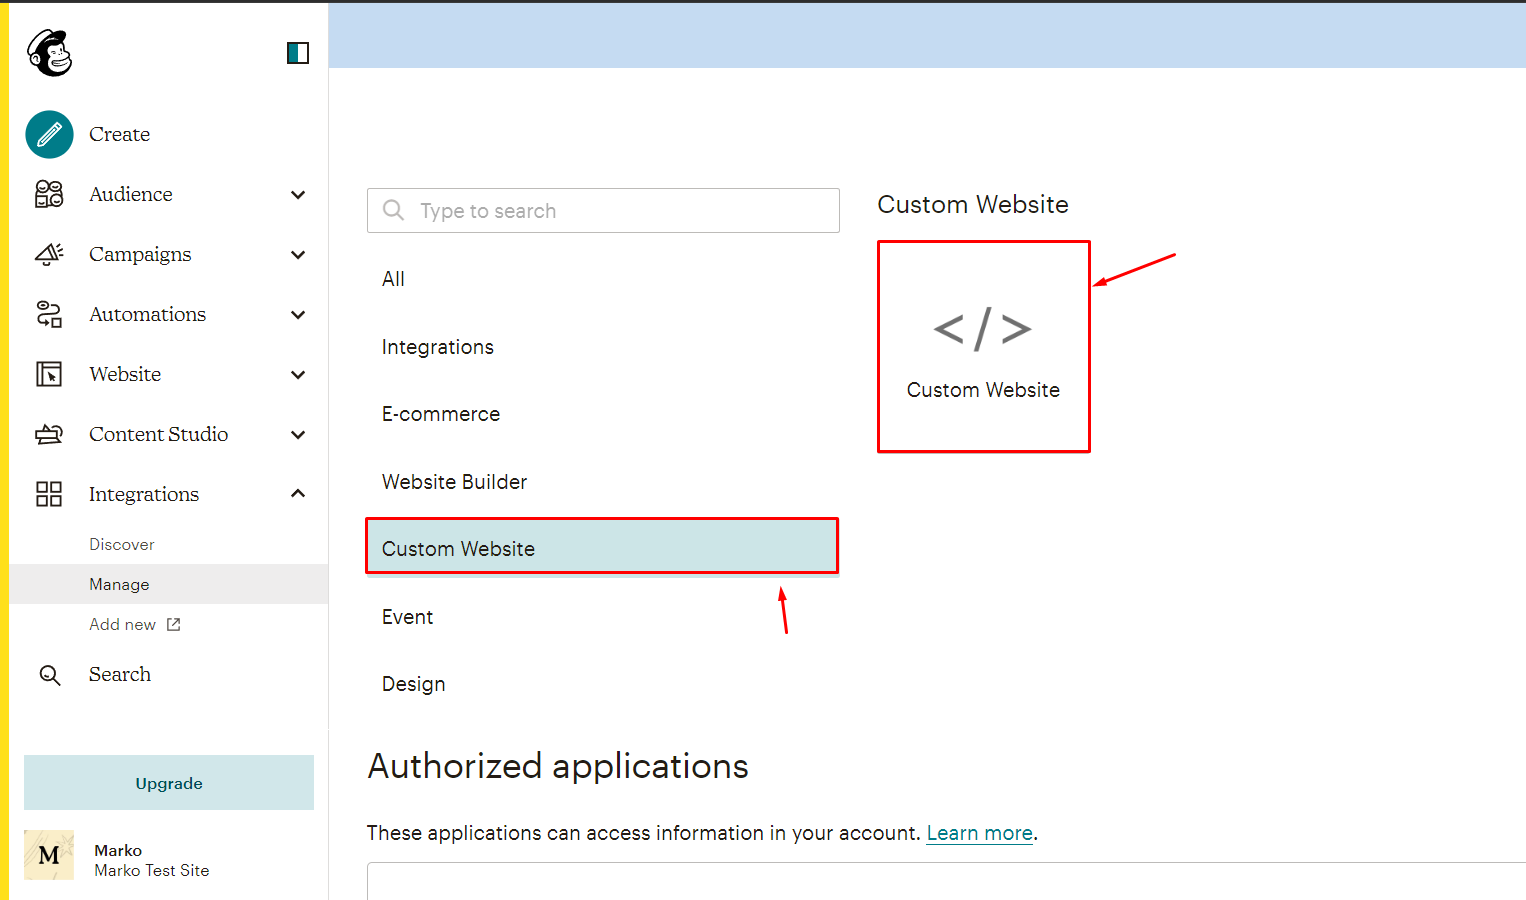Select the All category filter
This screenshot has height=900, width=1526.
point(393,279)
